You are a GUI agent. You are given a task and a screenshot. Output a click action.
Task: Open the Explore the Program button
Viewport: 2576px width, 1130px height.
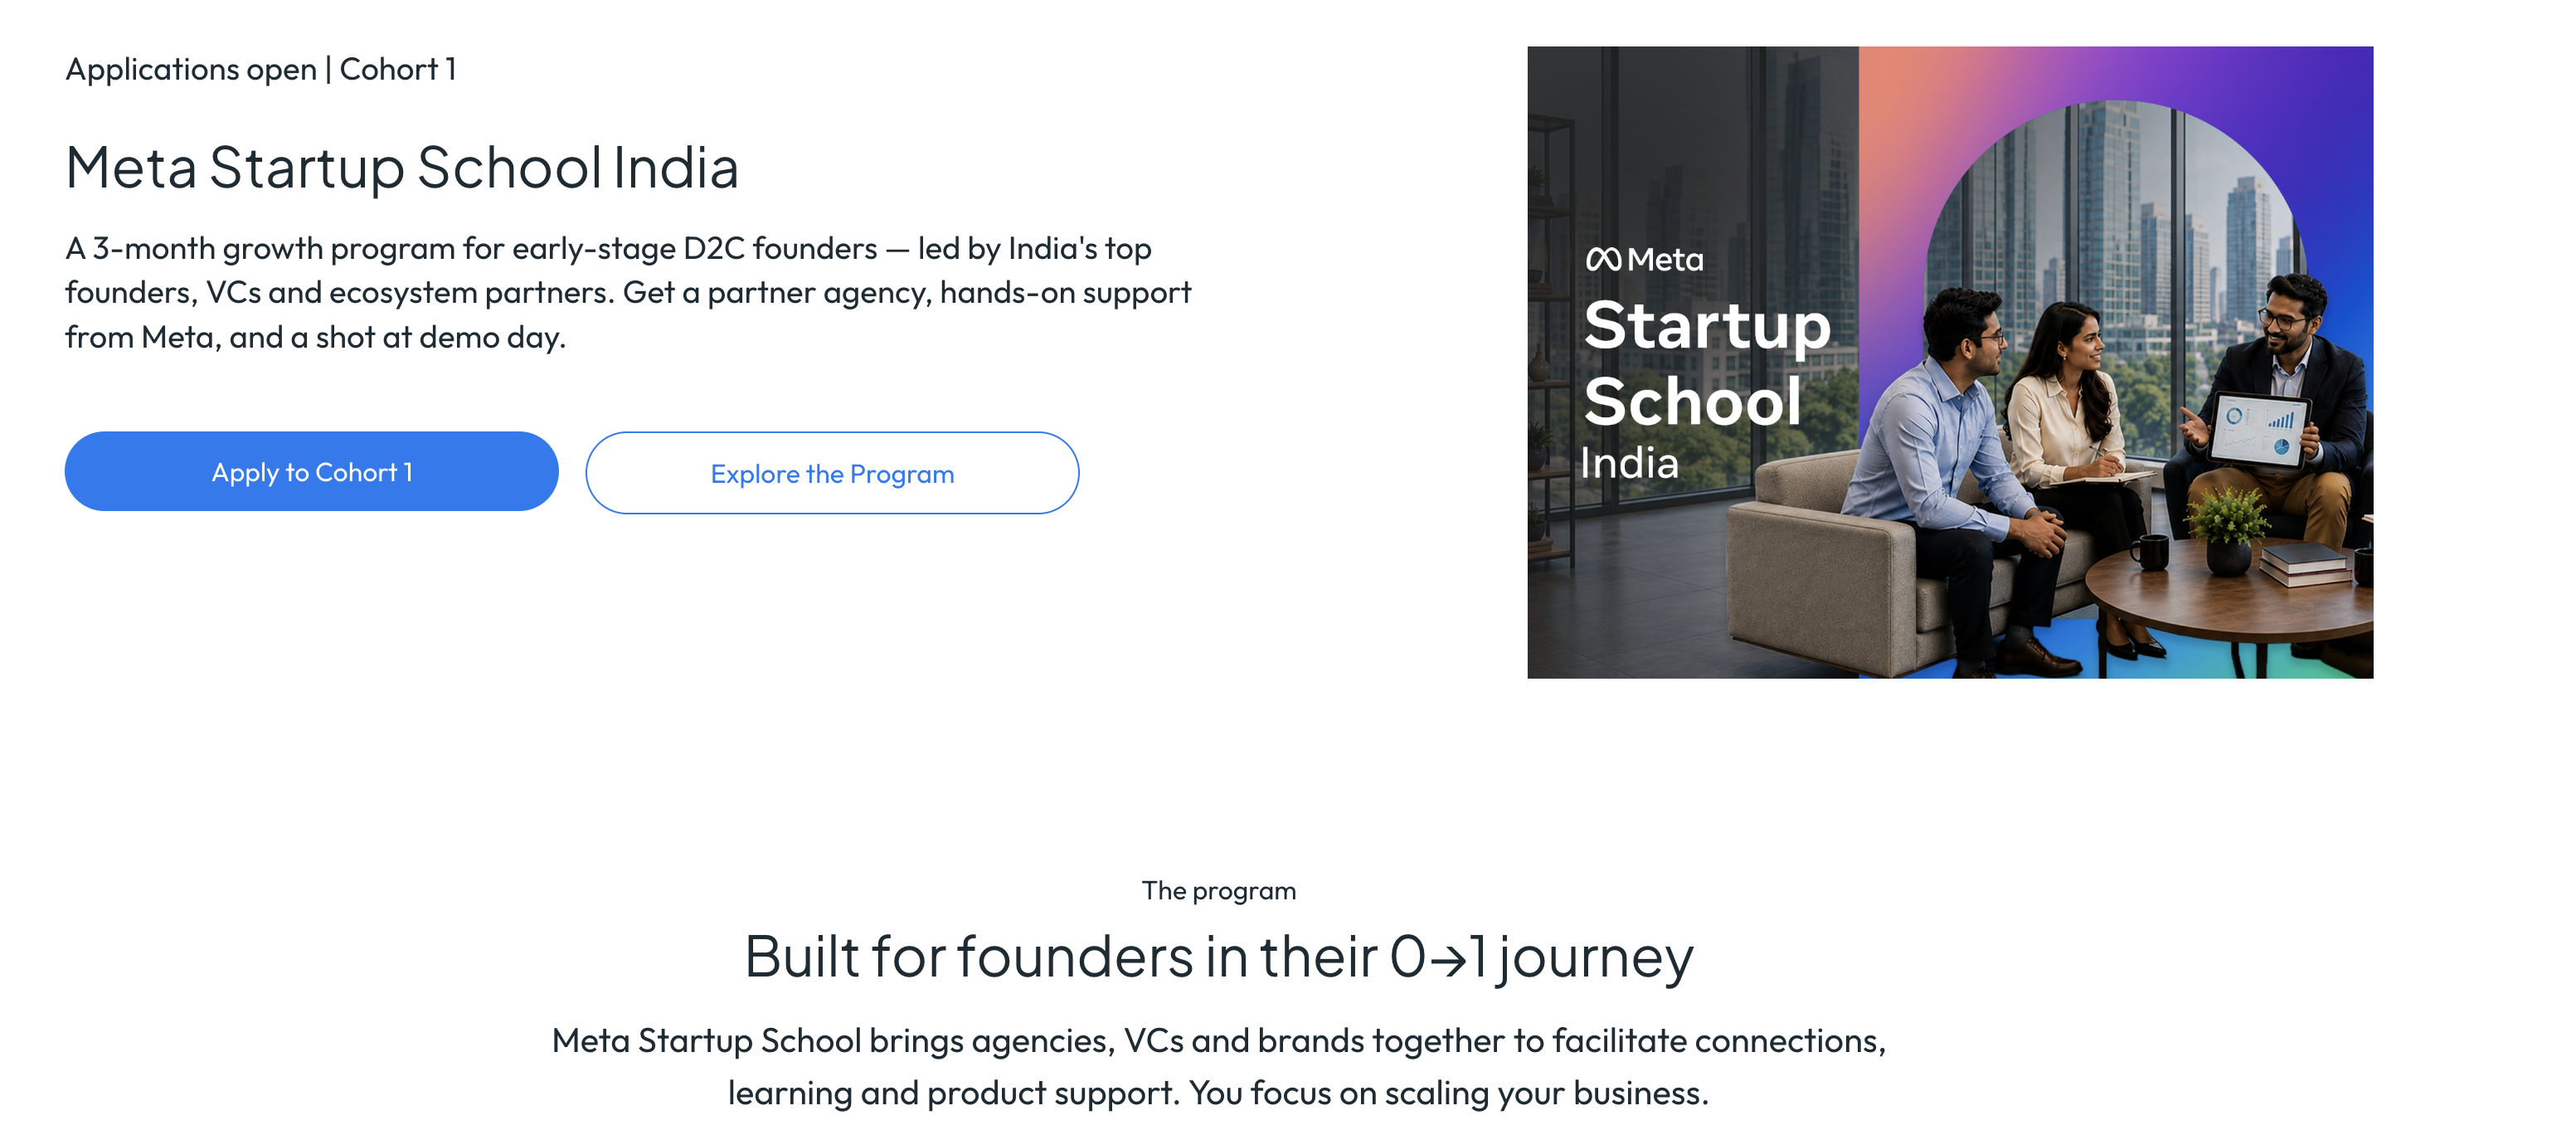[x=832, y=473]
